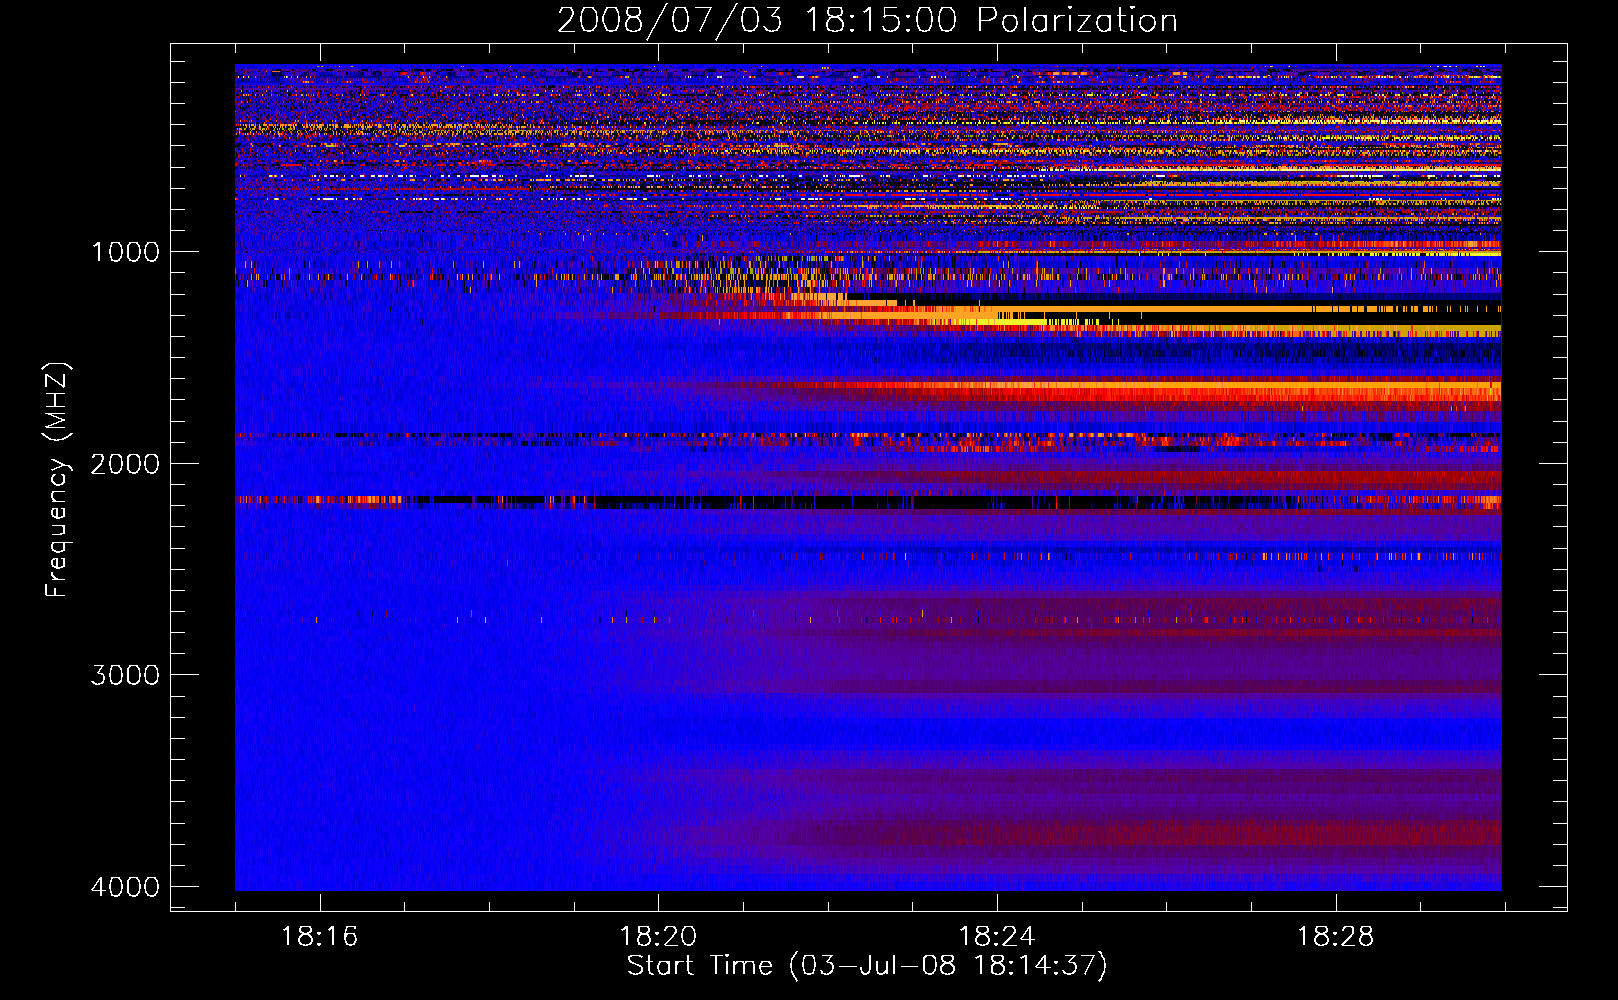
Task: Click the 3000 frequency tick label
Action: tap(125, 675)
